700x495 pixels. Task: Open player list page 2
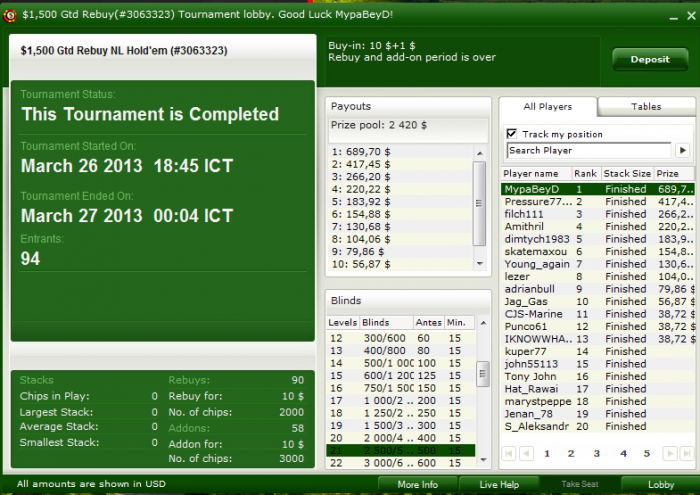571,453
